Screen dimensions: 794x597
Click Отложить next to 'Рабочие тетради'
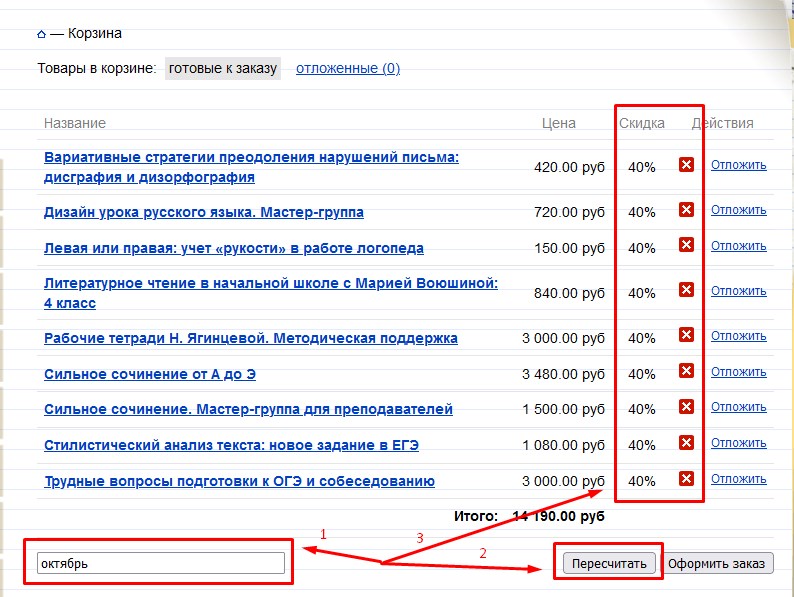coord(738,336)
